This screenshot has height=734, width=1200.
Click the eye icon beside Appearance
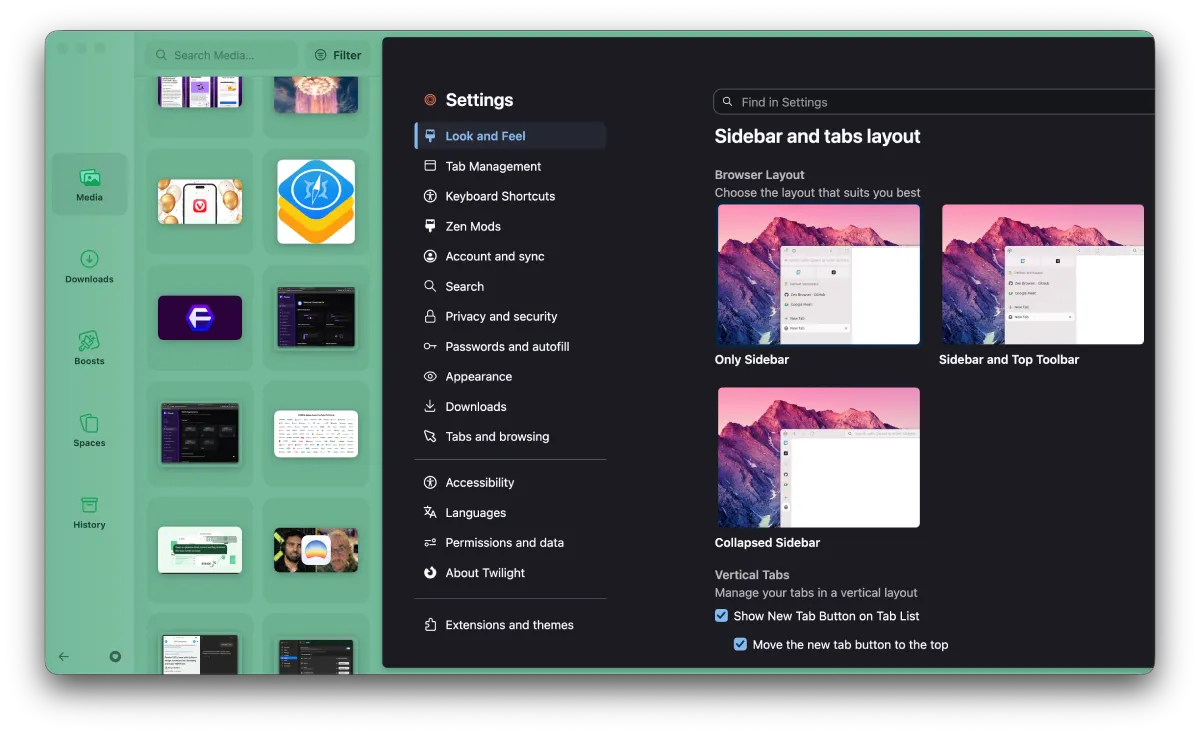(x=430, y=376)
